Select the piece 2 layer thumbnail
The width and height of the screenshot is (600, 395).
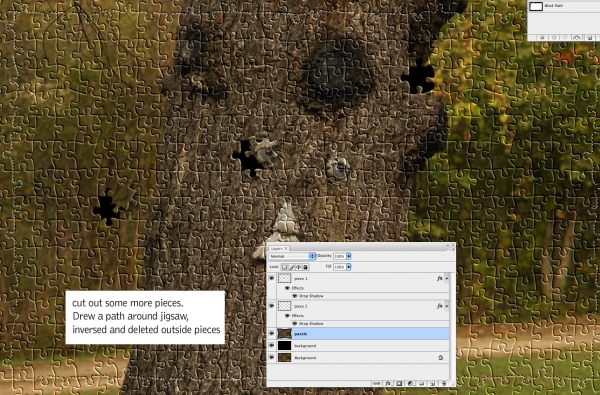(284, 306)
